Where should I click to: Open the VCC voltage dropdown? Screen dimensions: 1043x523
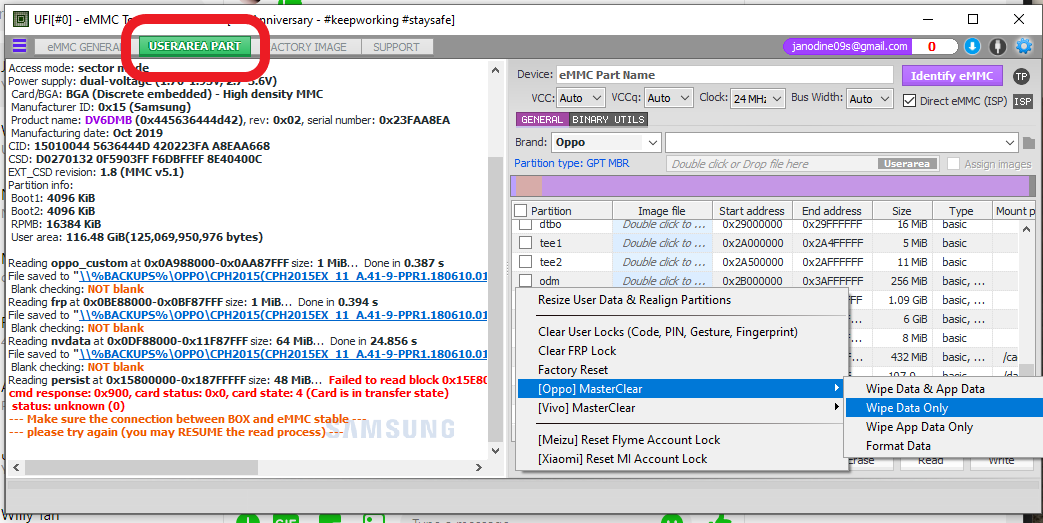point(581,98)
